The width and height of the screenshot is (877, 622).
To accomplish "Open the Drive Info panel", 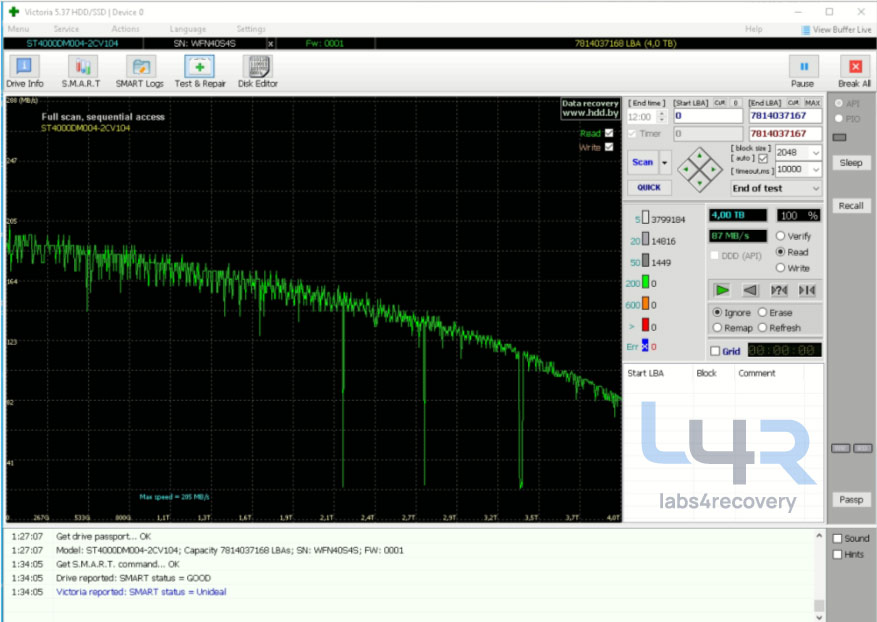I will [24, 72].
